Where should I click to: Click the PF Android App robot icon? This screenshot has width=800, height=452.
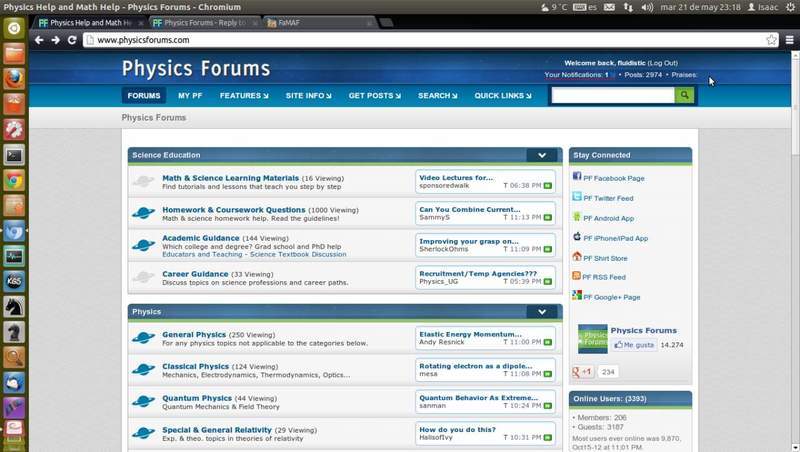(577, 216)
